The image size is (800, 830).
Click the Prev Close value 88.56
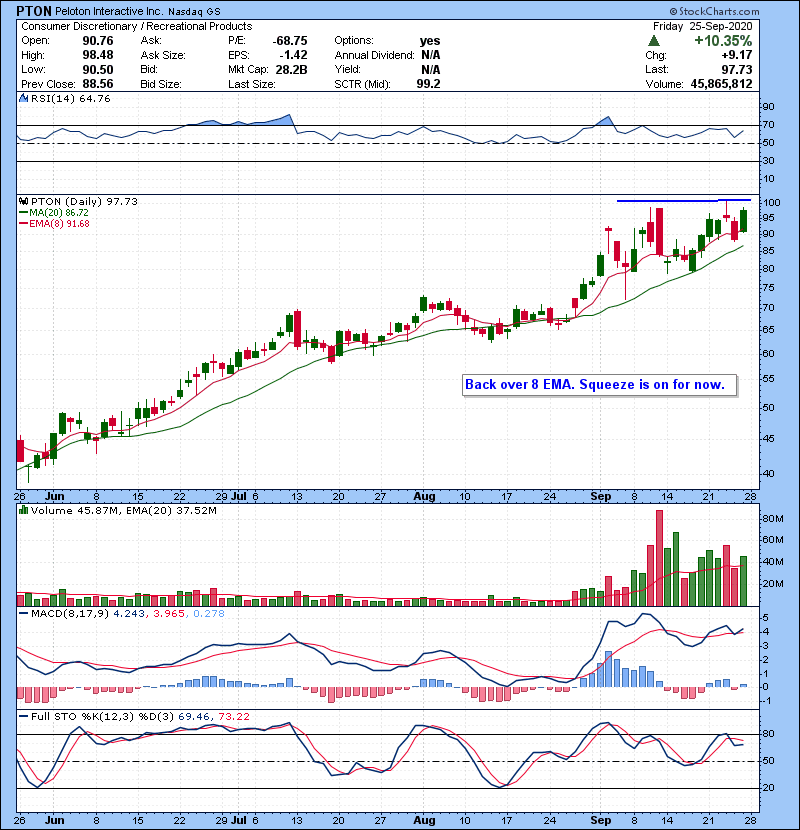(98, 84)
